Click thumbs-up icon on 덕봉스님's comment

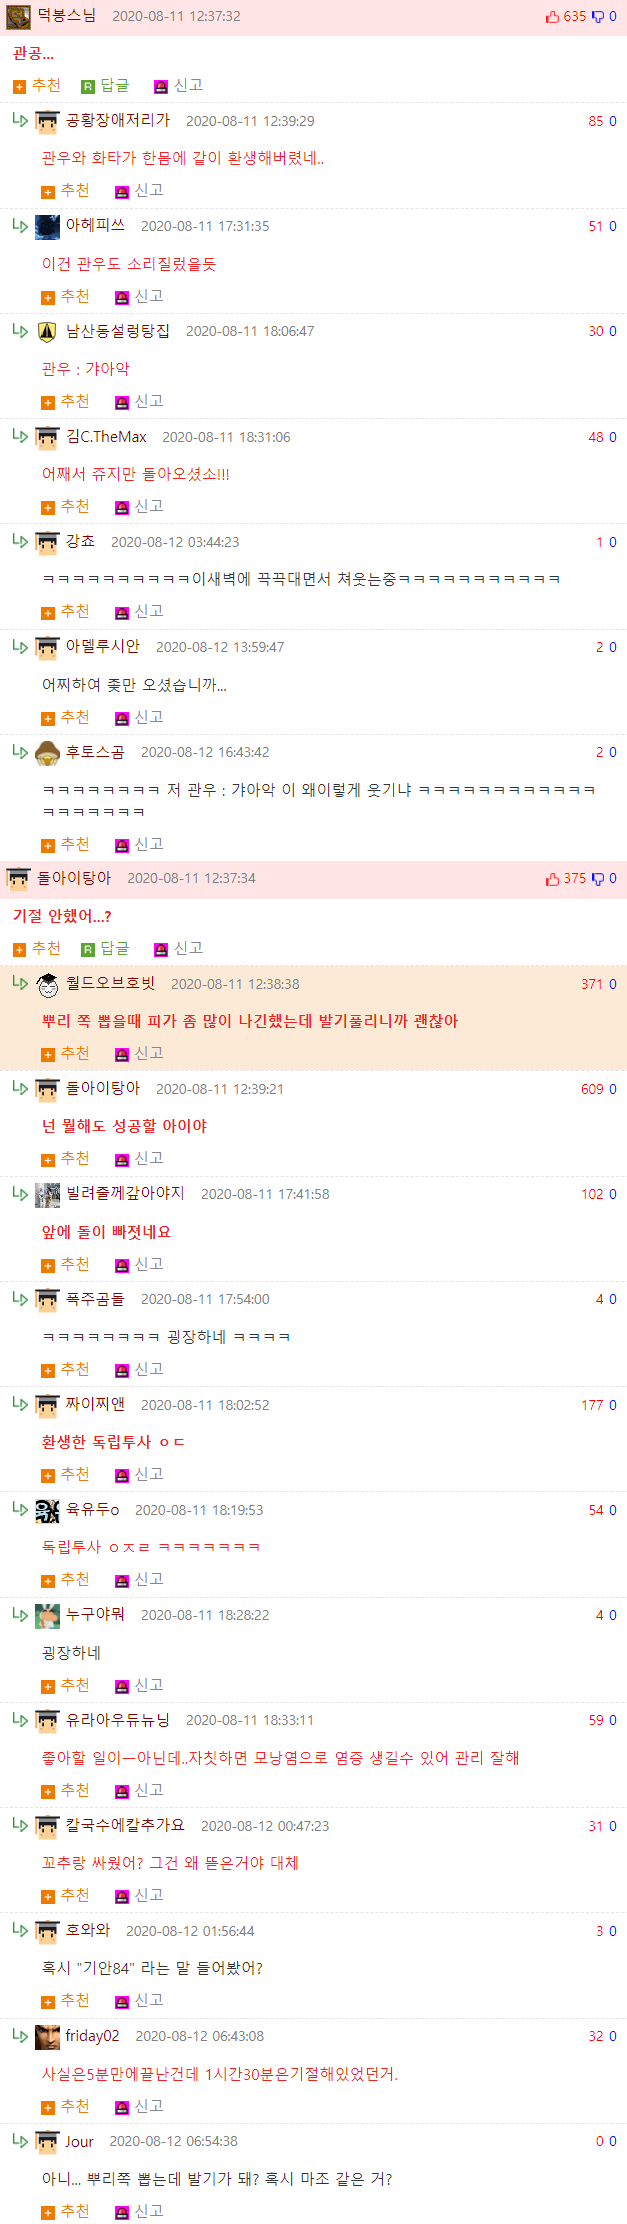pos(552,17)
